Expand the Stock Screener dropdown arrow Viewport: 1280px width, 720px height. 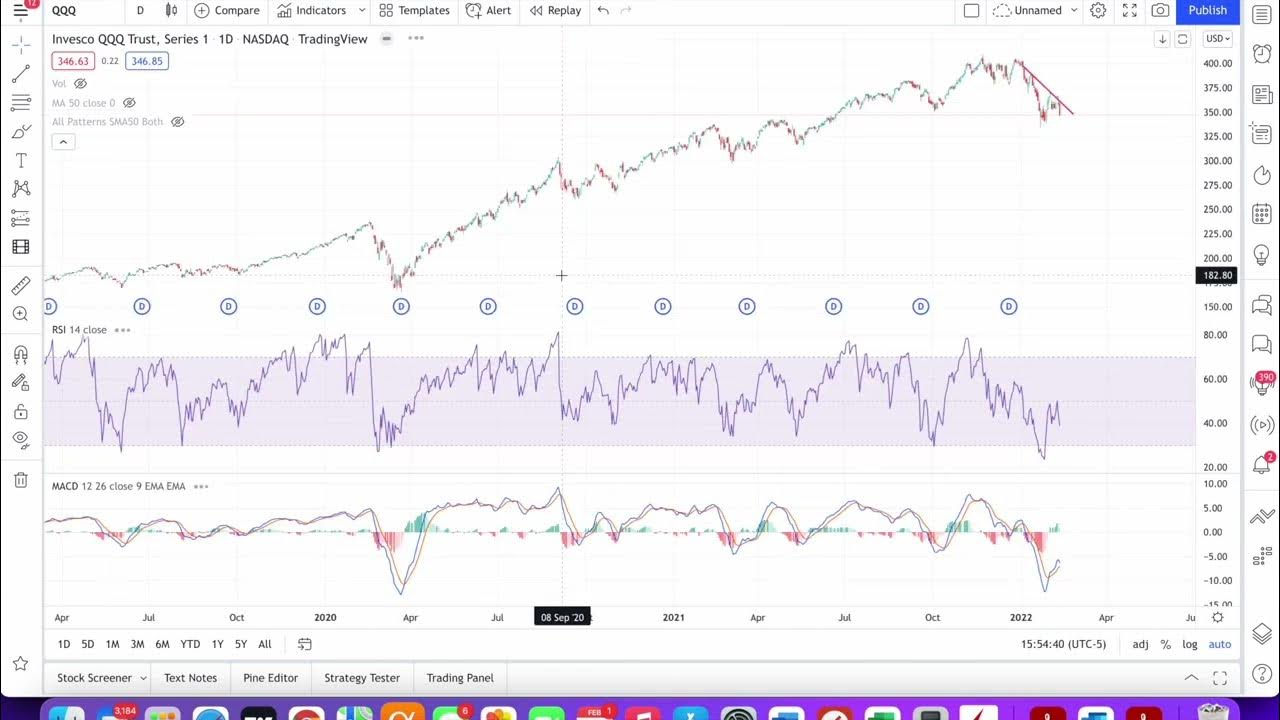click(x=142, y=678)
